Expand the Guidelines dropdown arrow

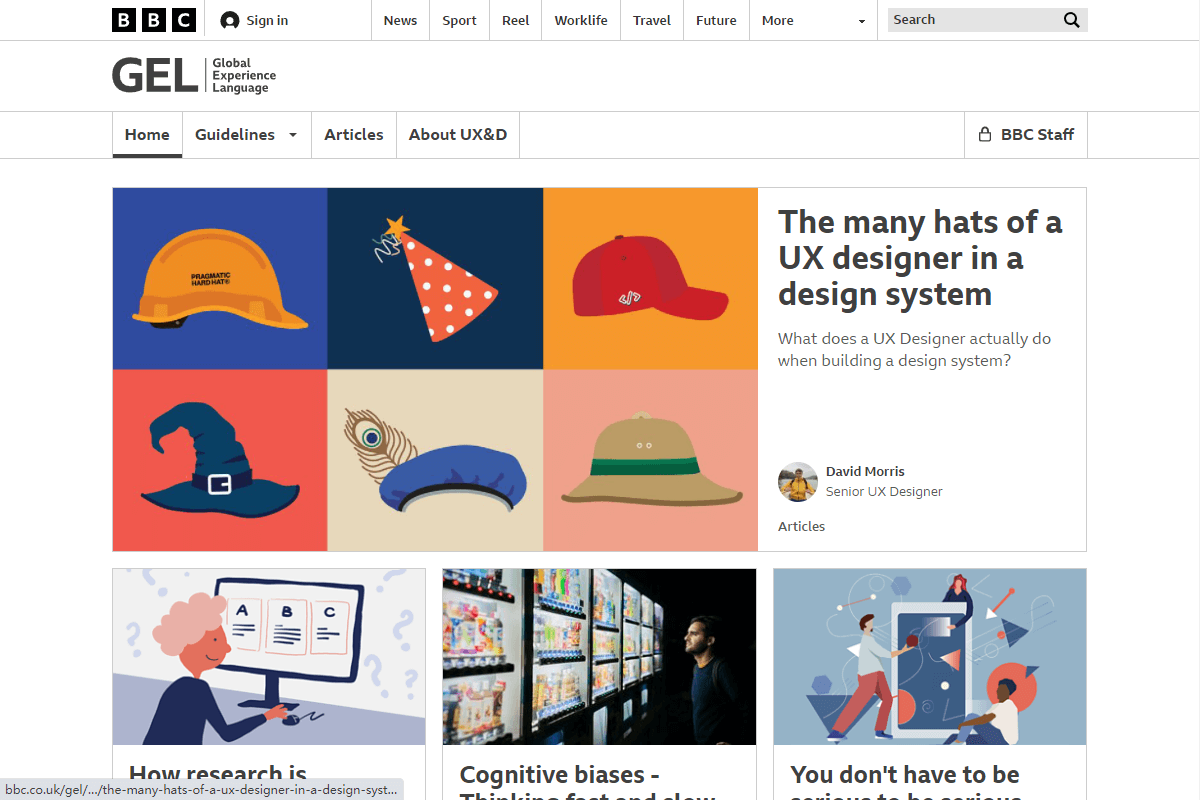(293, 135)
